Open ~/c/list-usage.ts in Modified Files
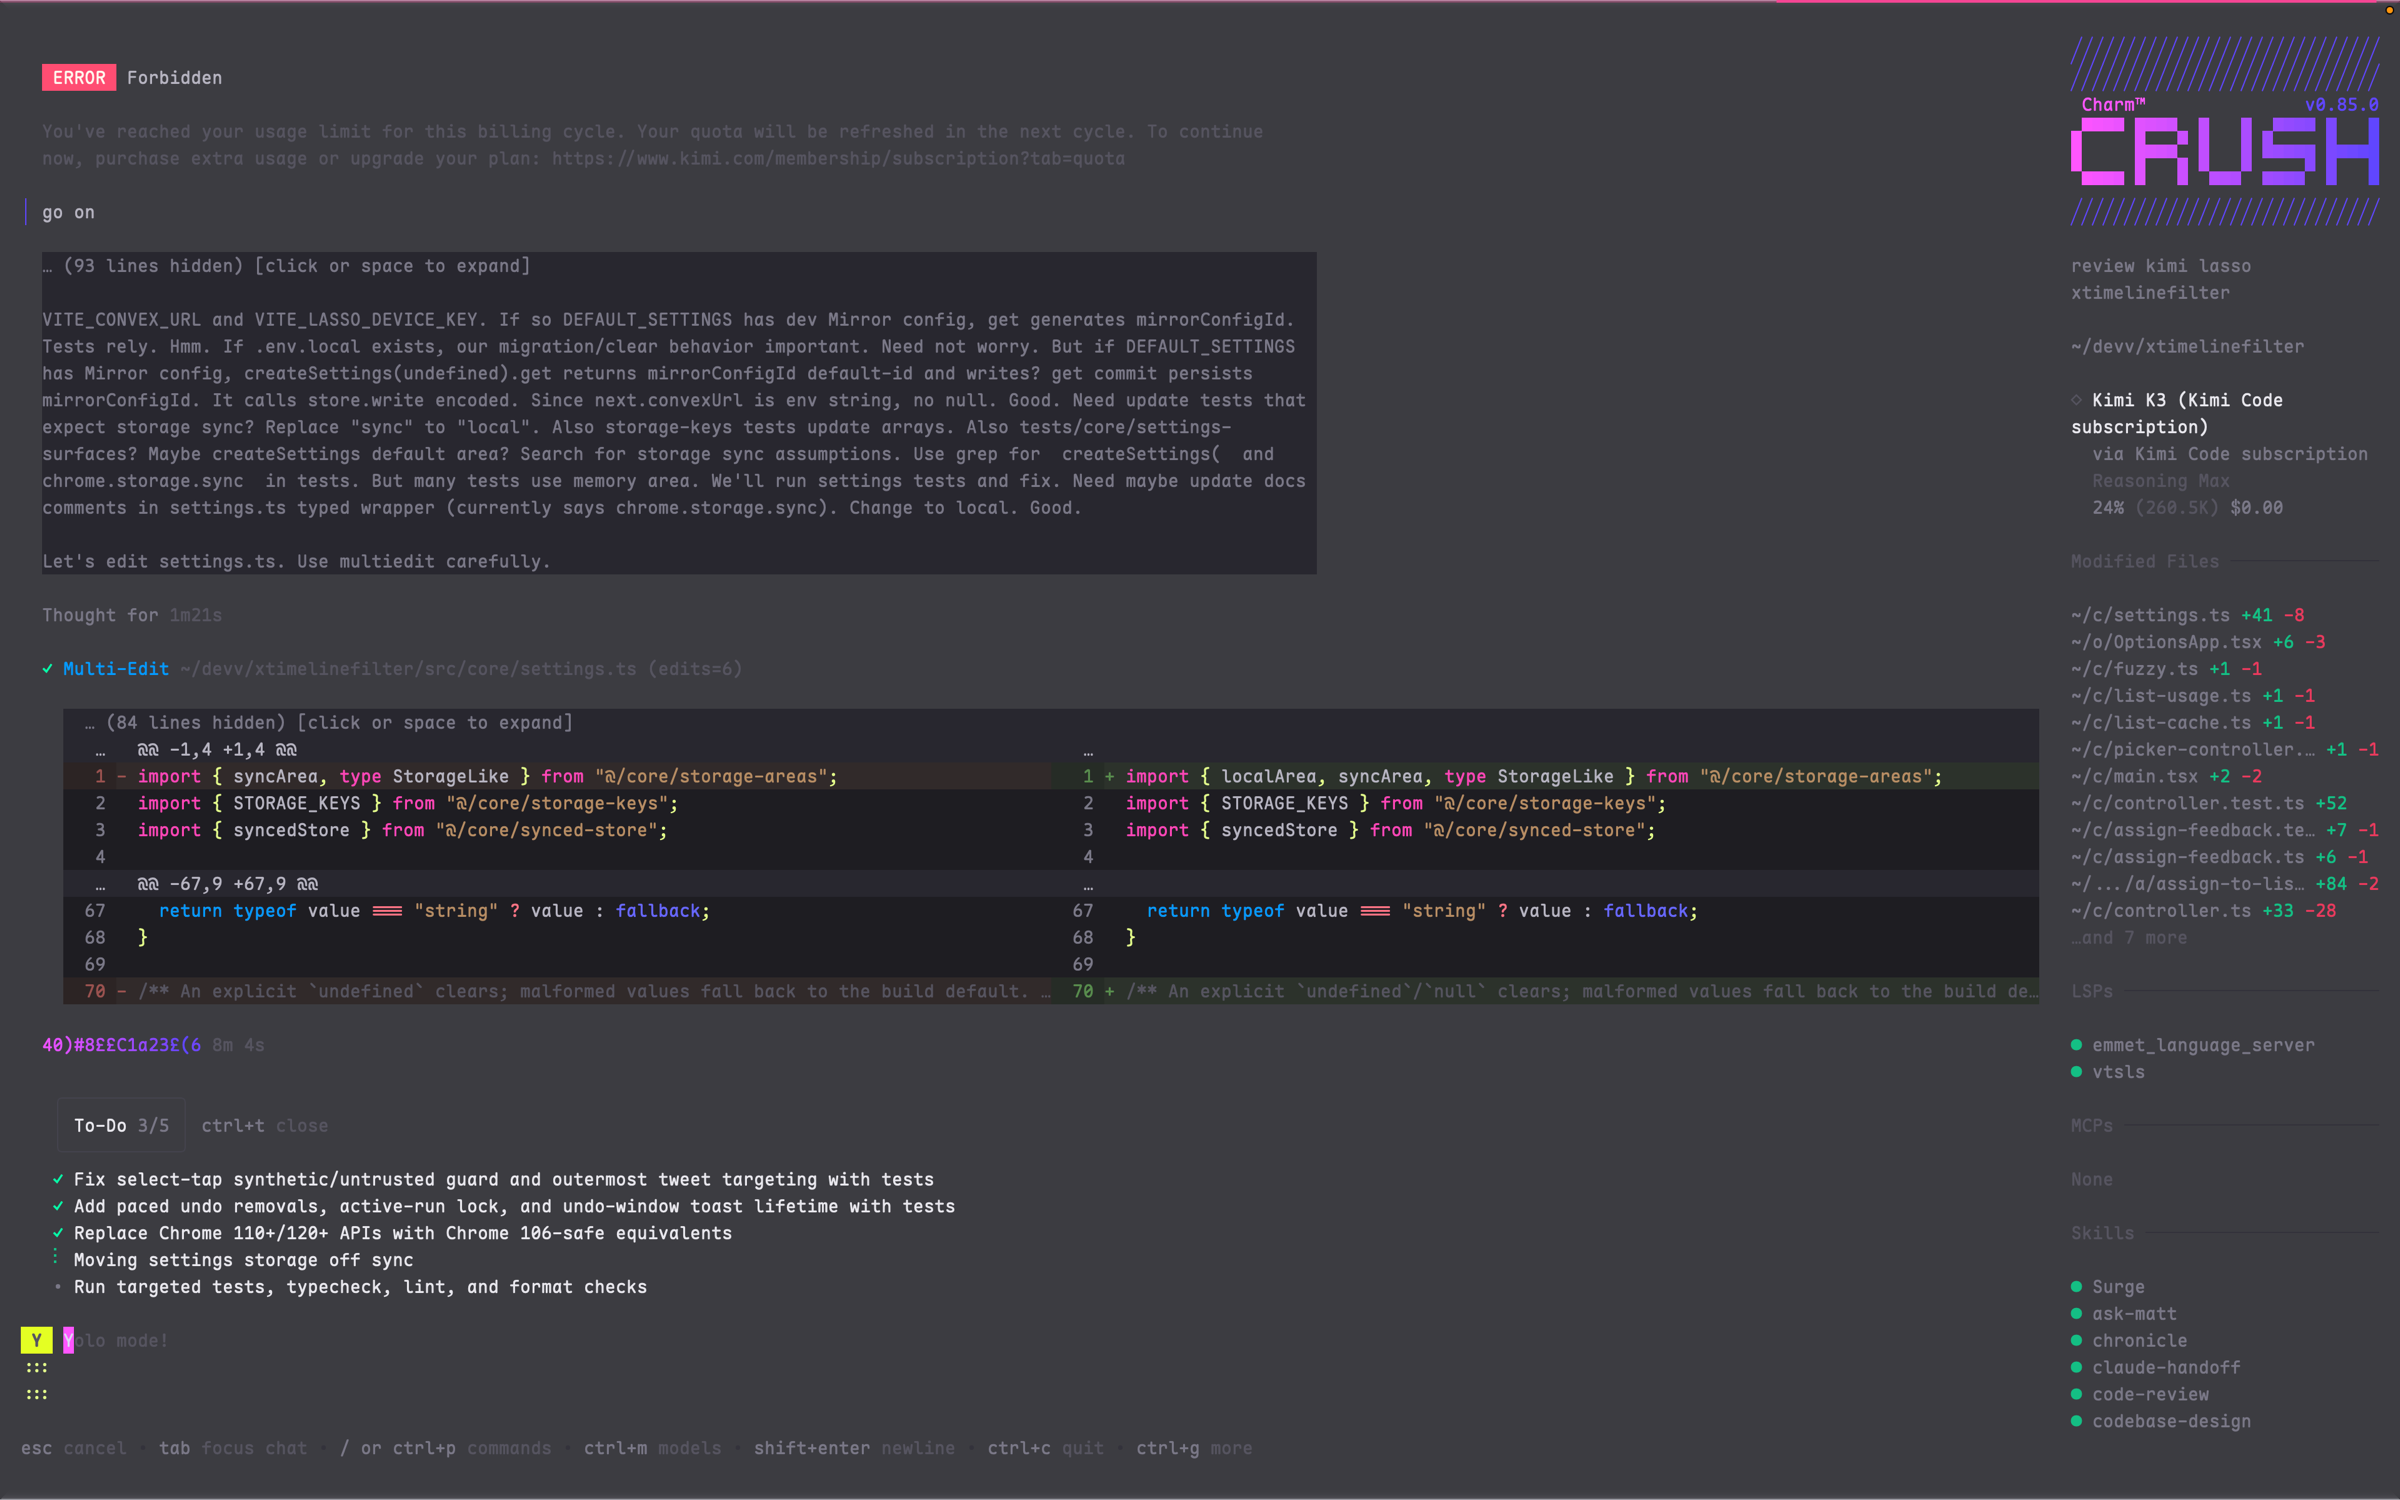Screen dimensions: 2400x1500 (x=2193, y=697)
